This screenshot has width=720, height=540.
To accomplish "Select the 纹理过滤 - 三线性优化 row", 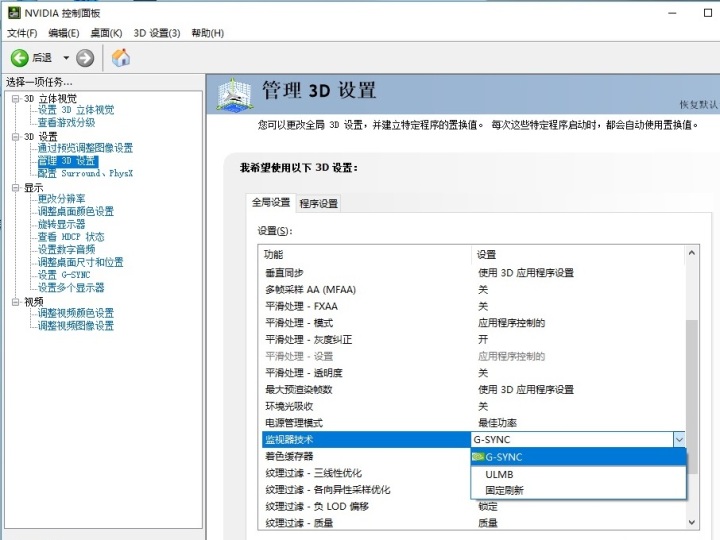I will 366,473.
